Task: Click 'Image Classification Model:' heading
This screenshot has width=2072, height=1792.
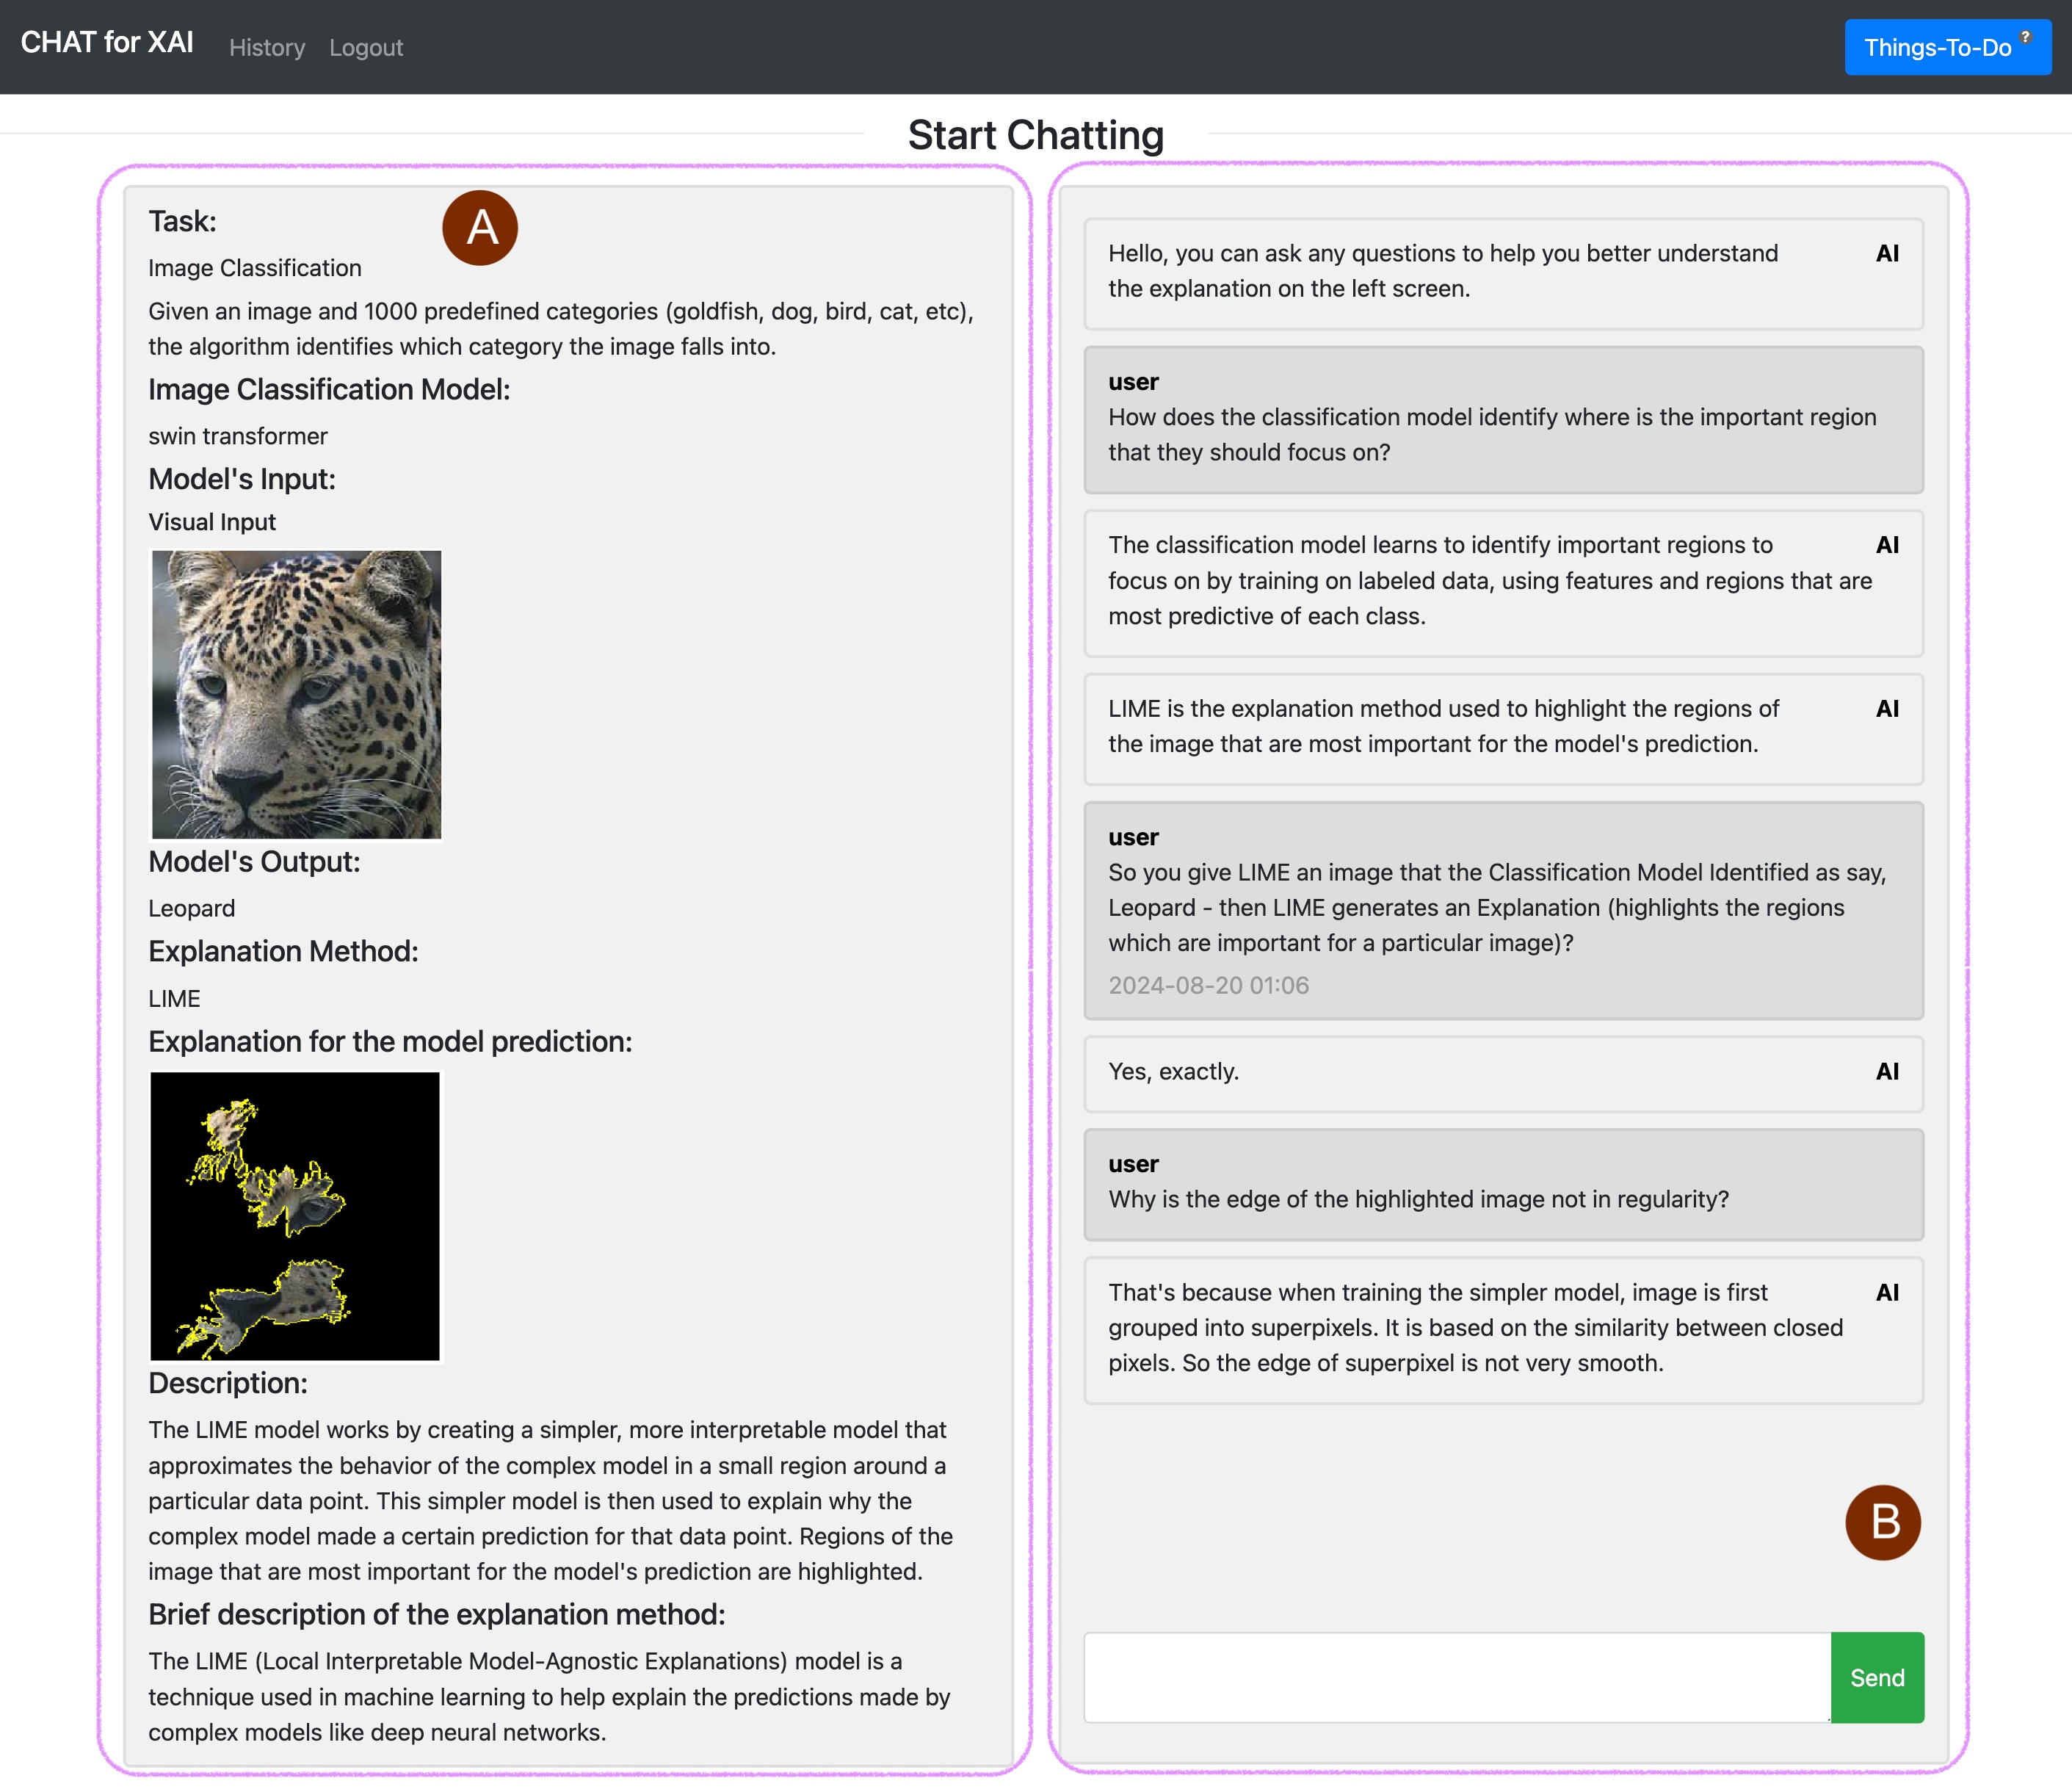Action: tap(329, 389)
